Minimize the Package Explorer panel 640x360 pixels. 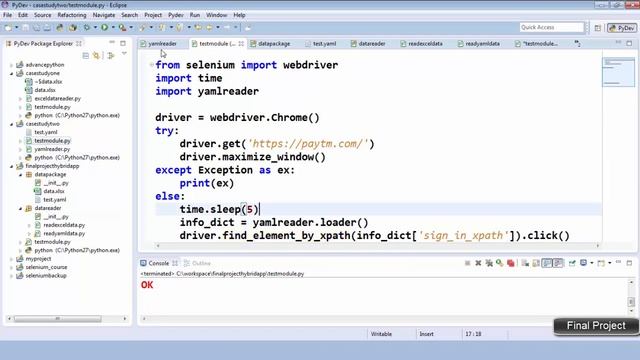coord(112,42)
